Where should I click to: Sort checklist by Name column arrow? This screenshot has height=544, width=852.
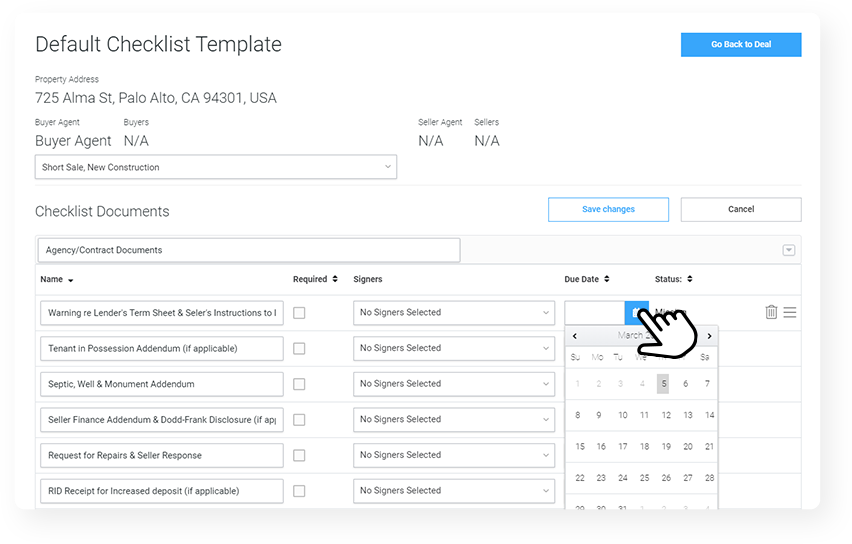[x=71, y=280]
